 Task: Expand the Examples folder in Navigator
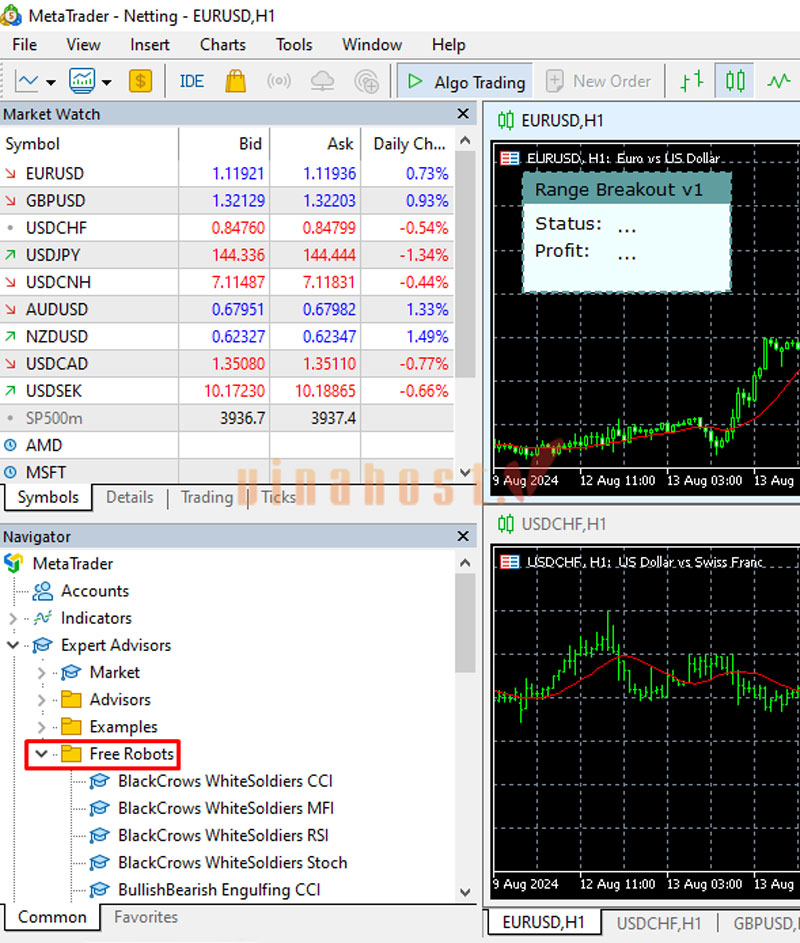point(40,726)
